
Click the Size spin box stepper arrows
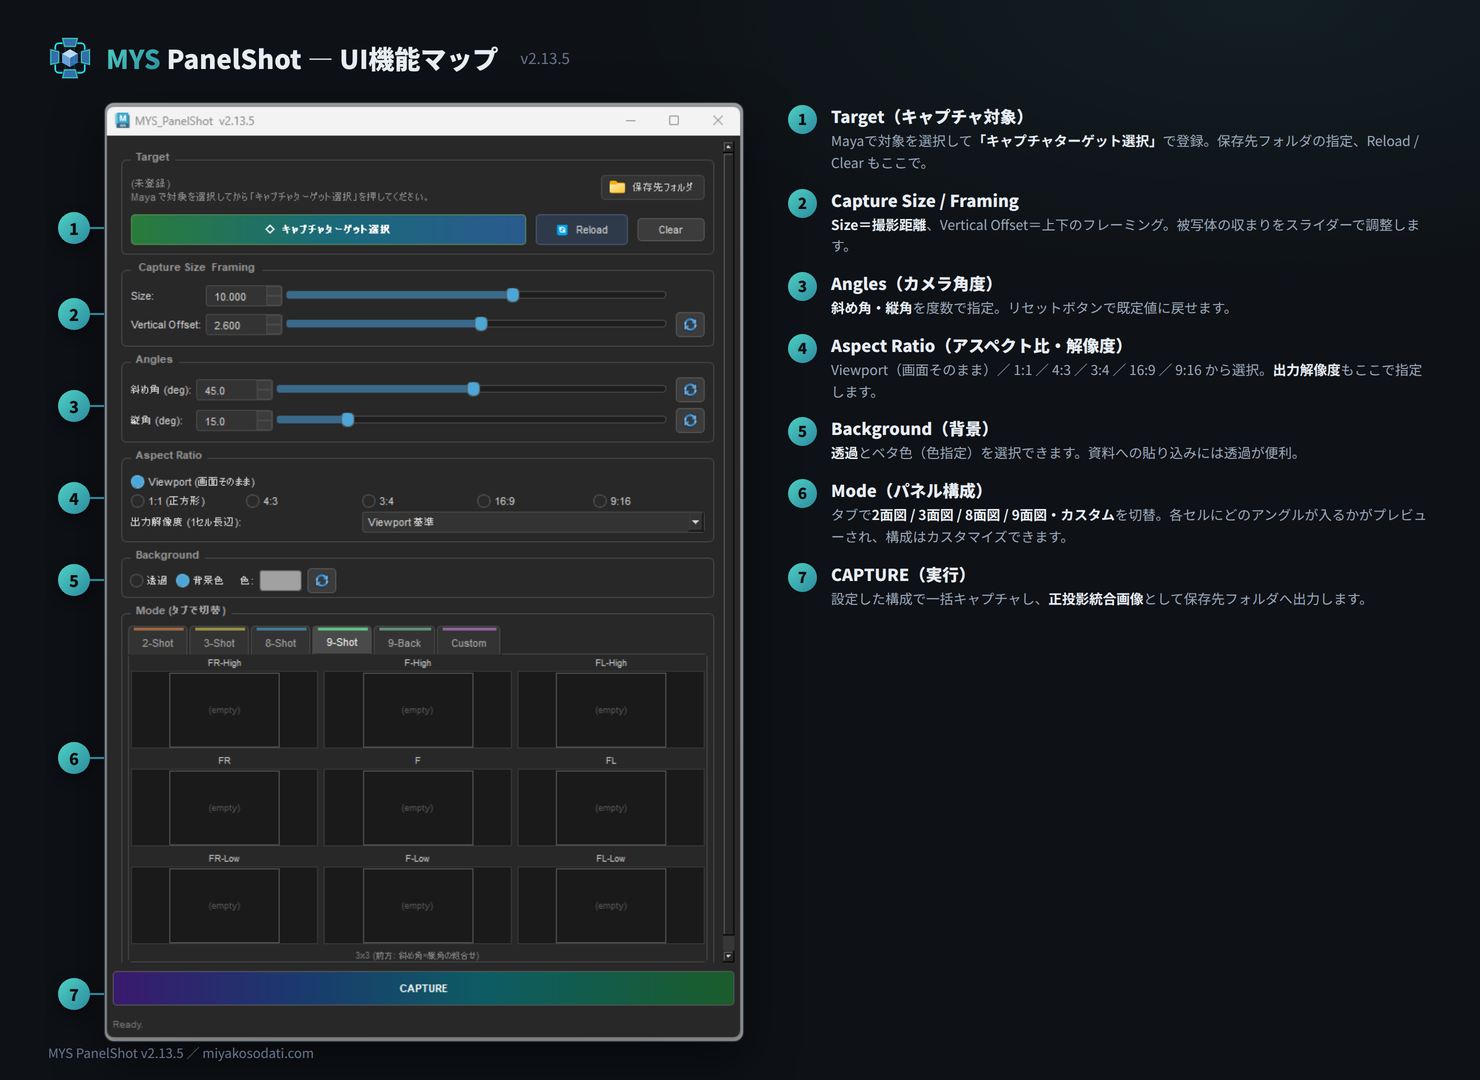tap(274, 297)
